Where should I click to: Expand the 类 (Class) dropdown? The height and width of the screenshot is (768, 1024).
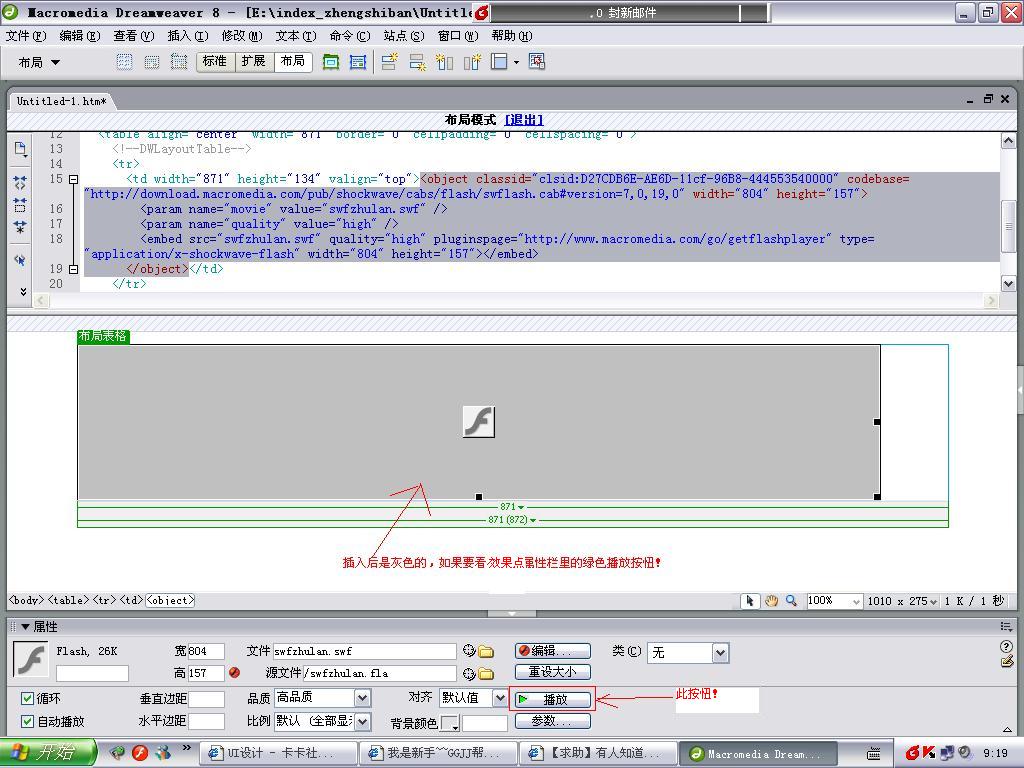coord(720,652)
